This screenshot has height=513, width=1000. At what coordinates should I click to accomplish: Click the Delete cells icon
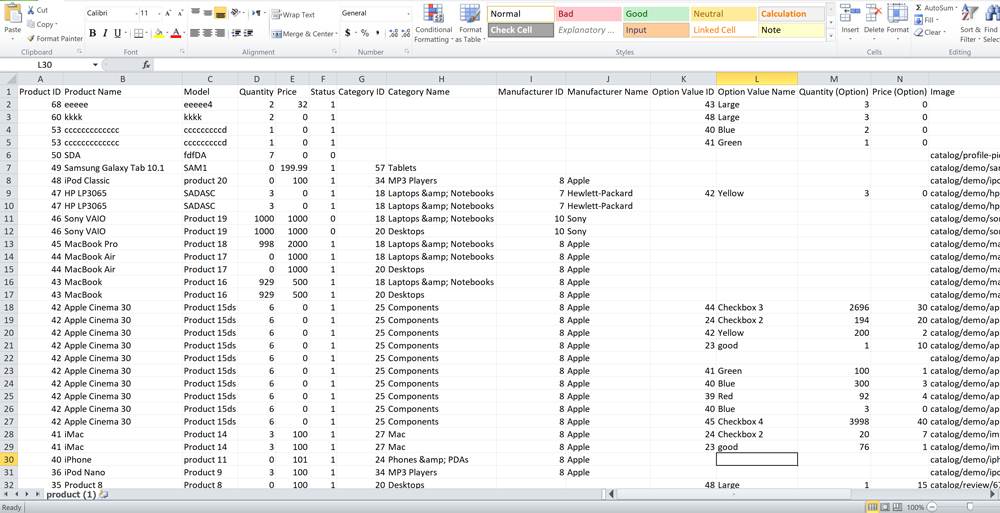click(x=873, y=14)
